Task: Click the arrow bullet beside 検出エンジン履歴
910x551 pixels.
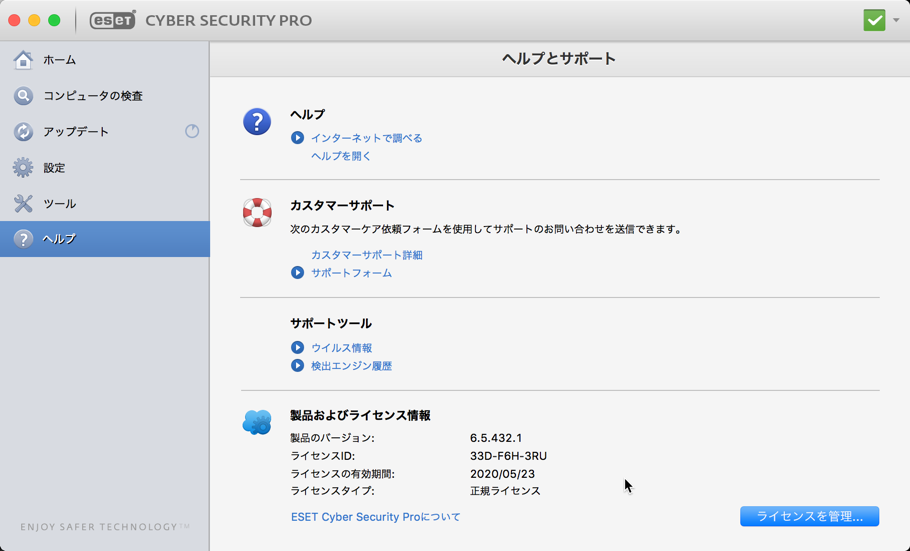Action: [297, 365]
